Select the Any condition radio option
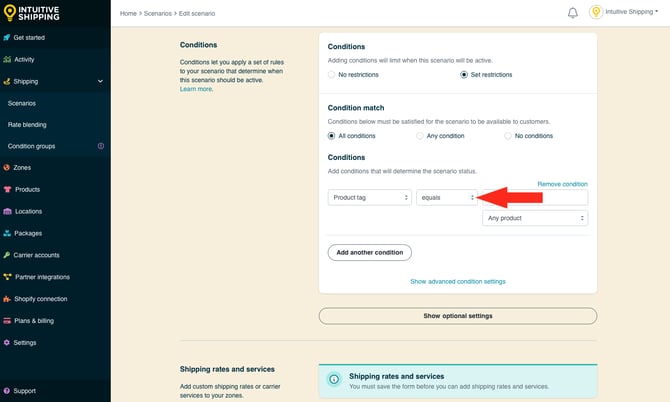The image size is (670, 402). [x=421, y=136]
